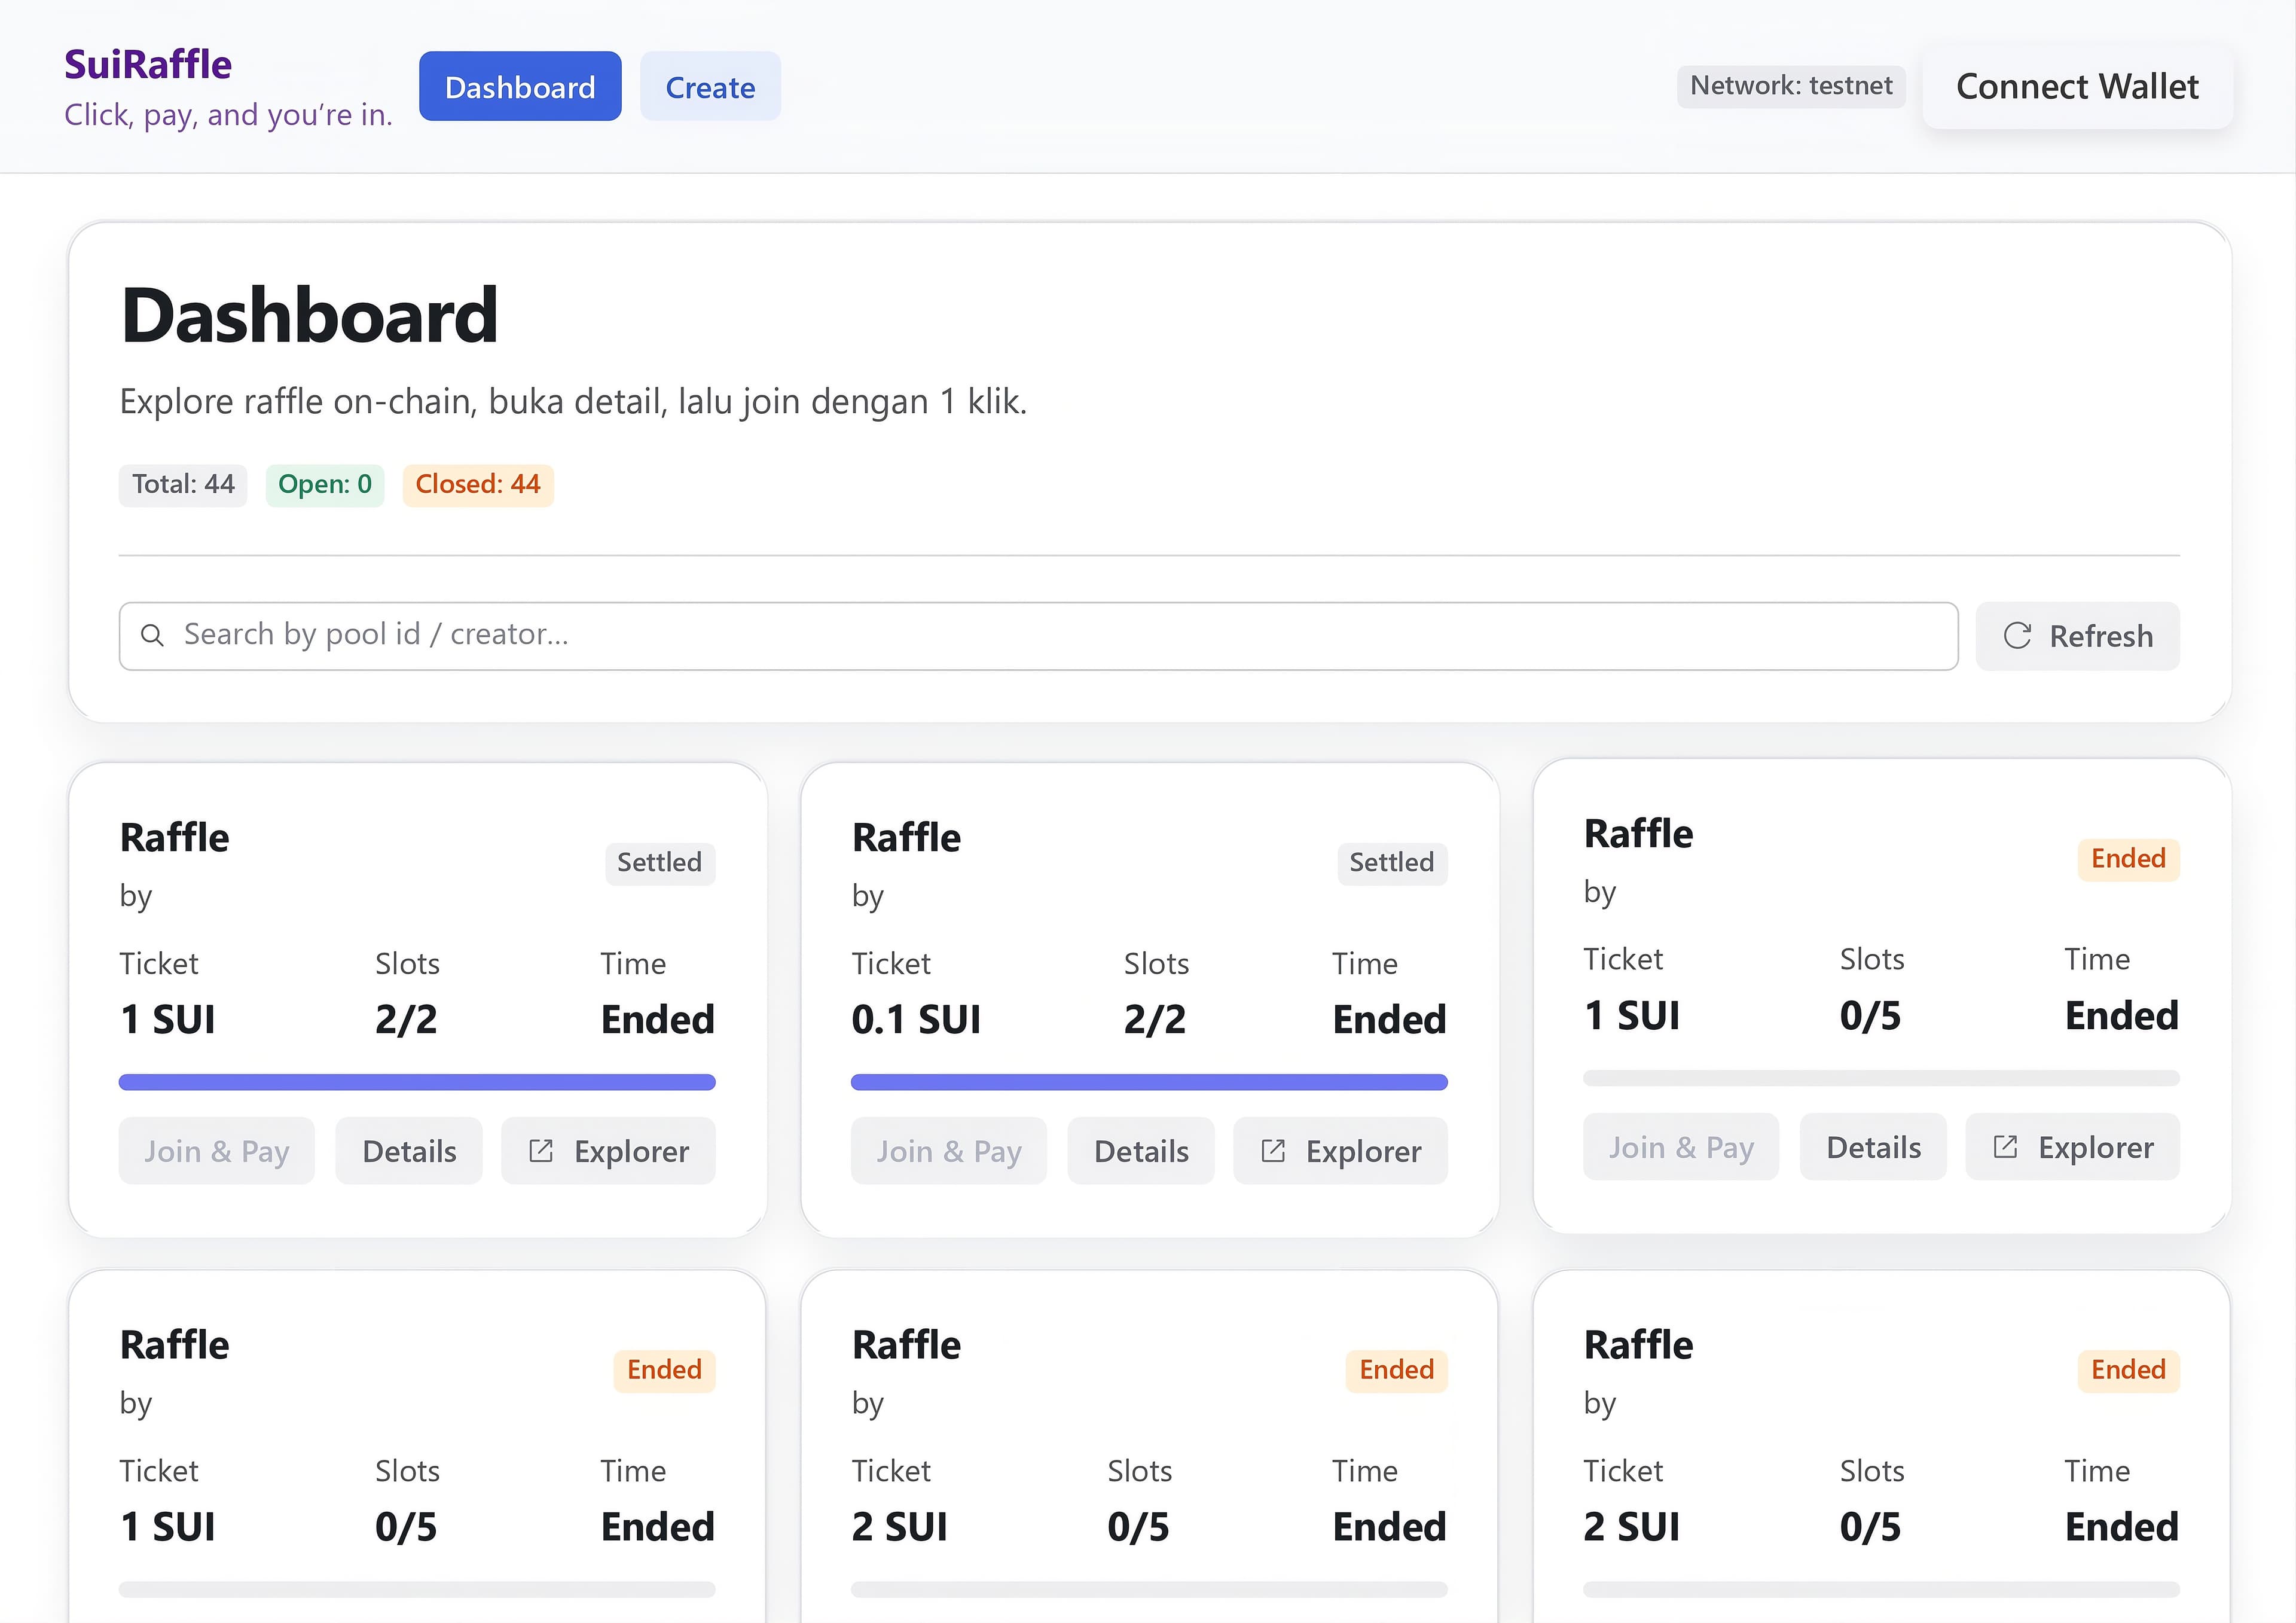Open Explorer for 0.1 SUI raffle
2296x1623 pixels.
1341,1151
